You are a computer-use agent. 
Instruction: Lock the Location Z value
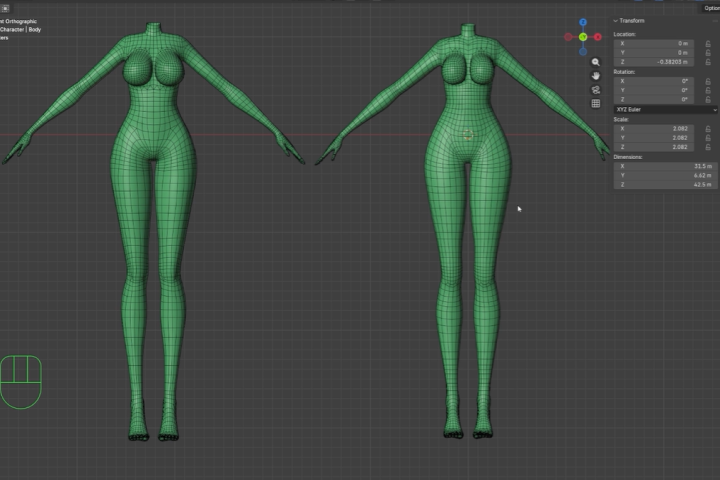(708, 62)
